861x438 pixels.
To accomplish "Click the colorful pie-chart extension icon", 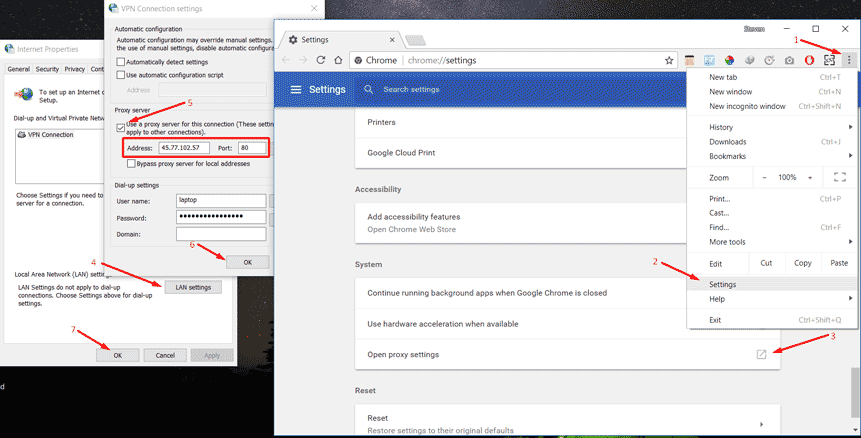I will pos(729,60).
